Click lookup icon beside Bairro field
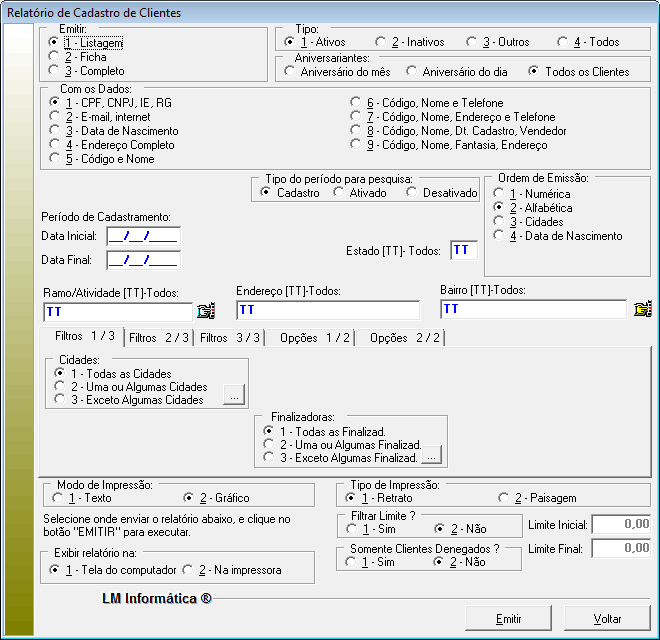Screen dimensions: 660x640 click(x=642, y=309)
